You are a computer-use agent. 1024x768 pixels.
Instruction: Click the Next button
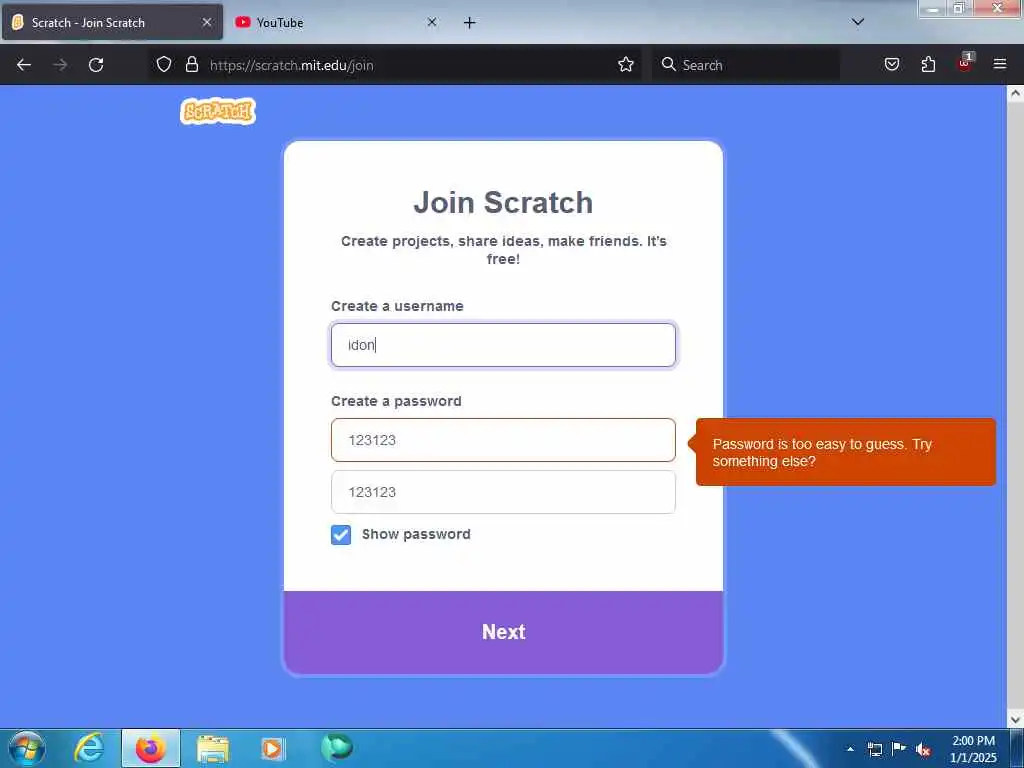[x=504, y=632]
